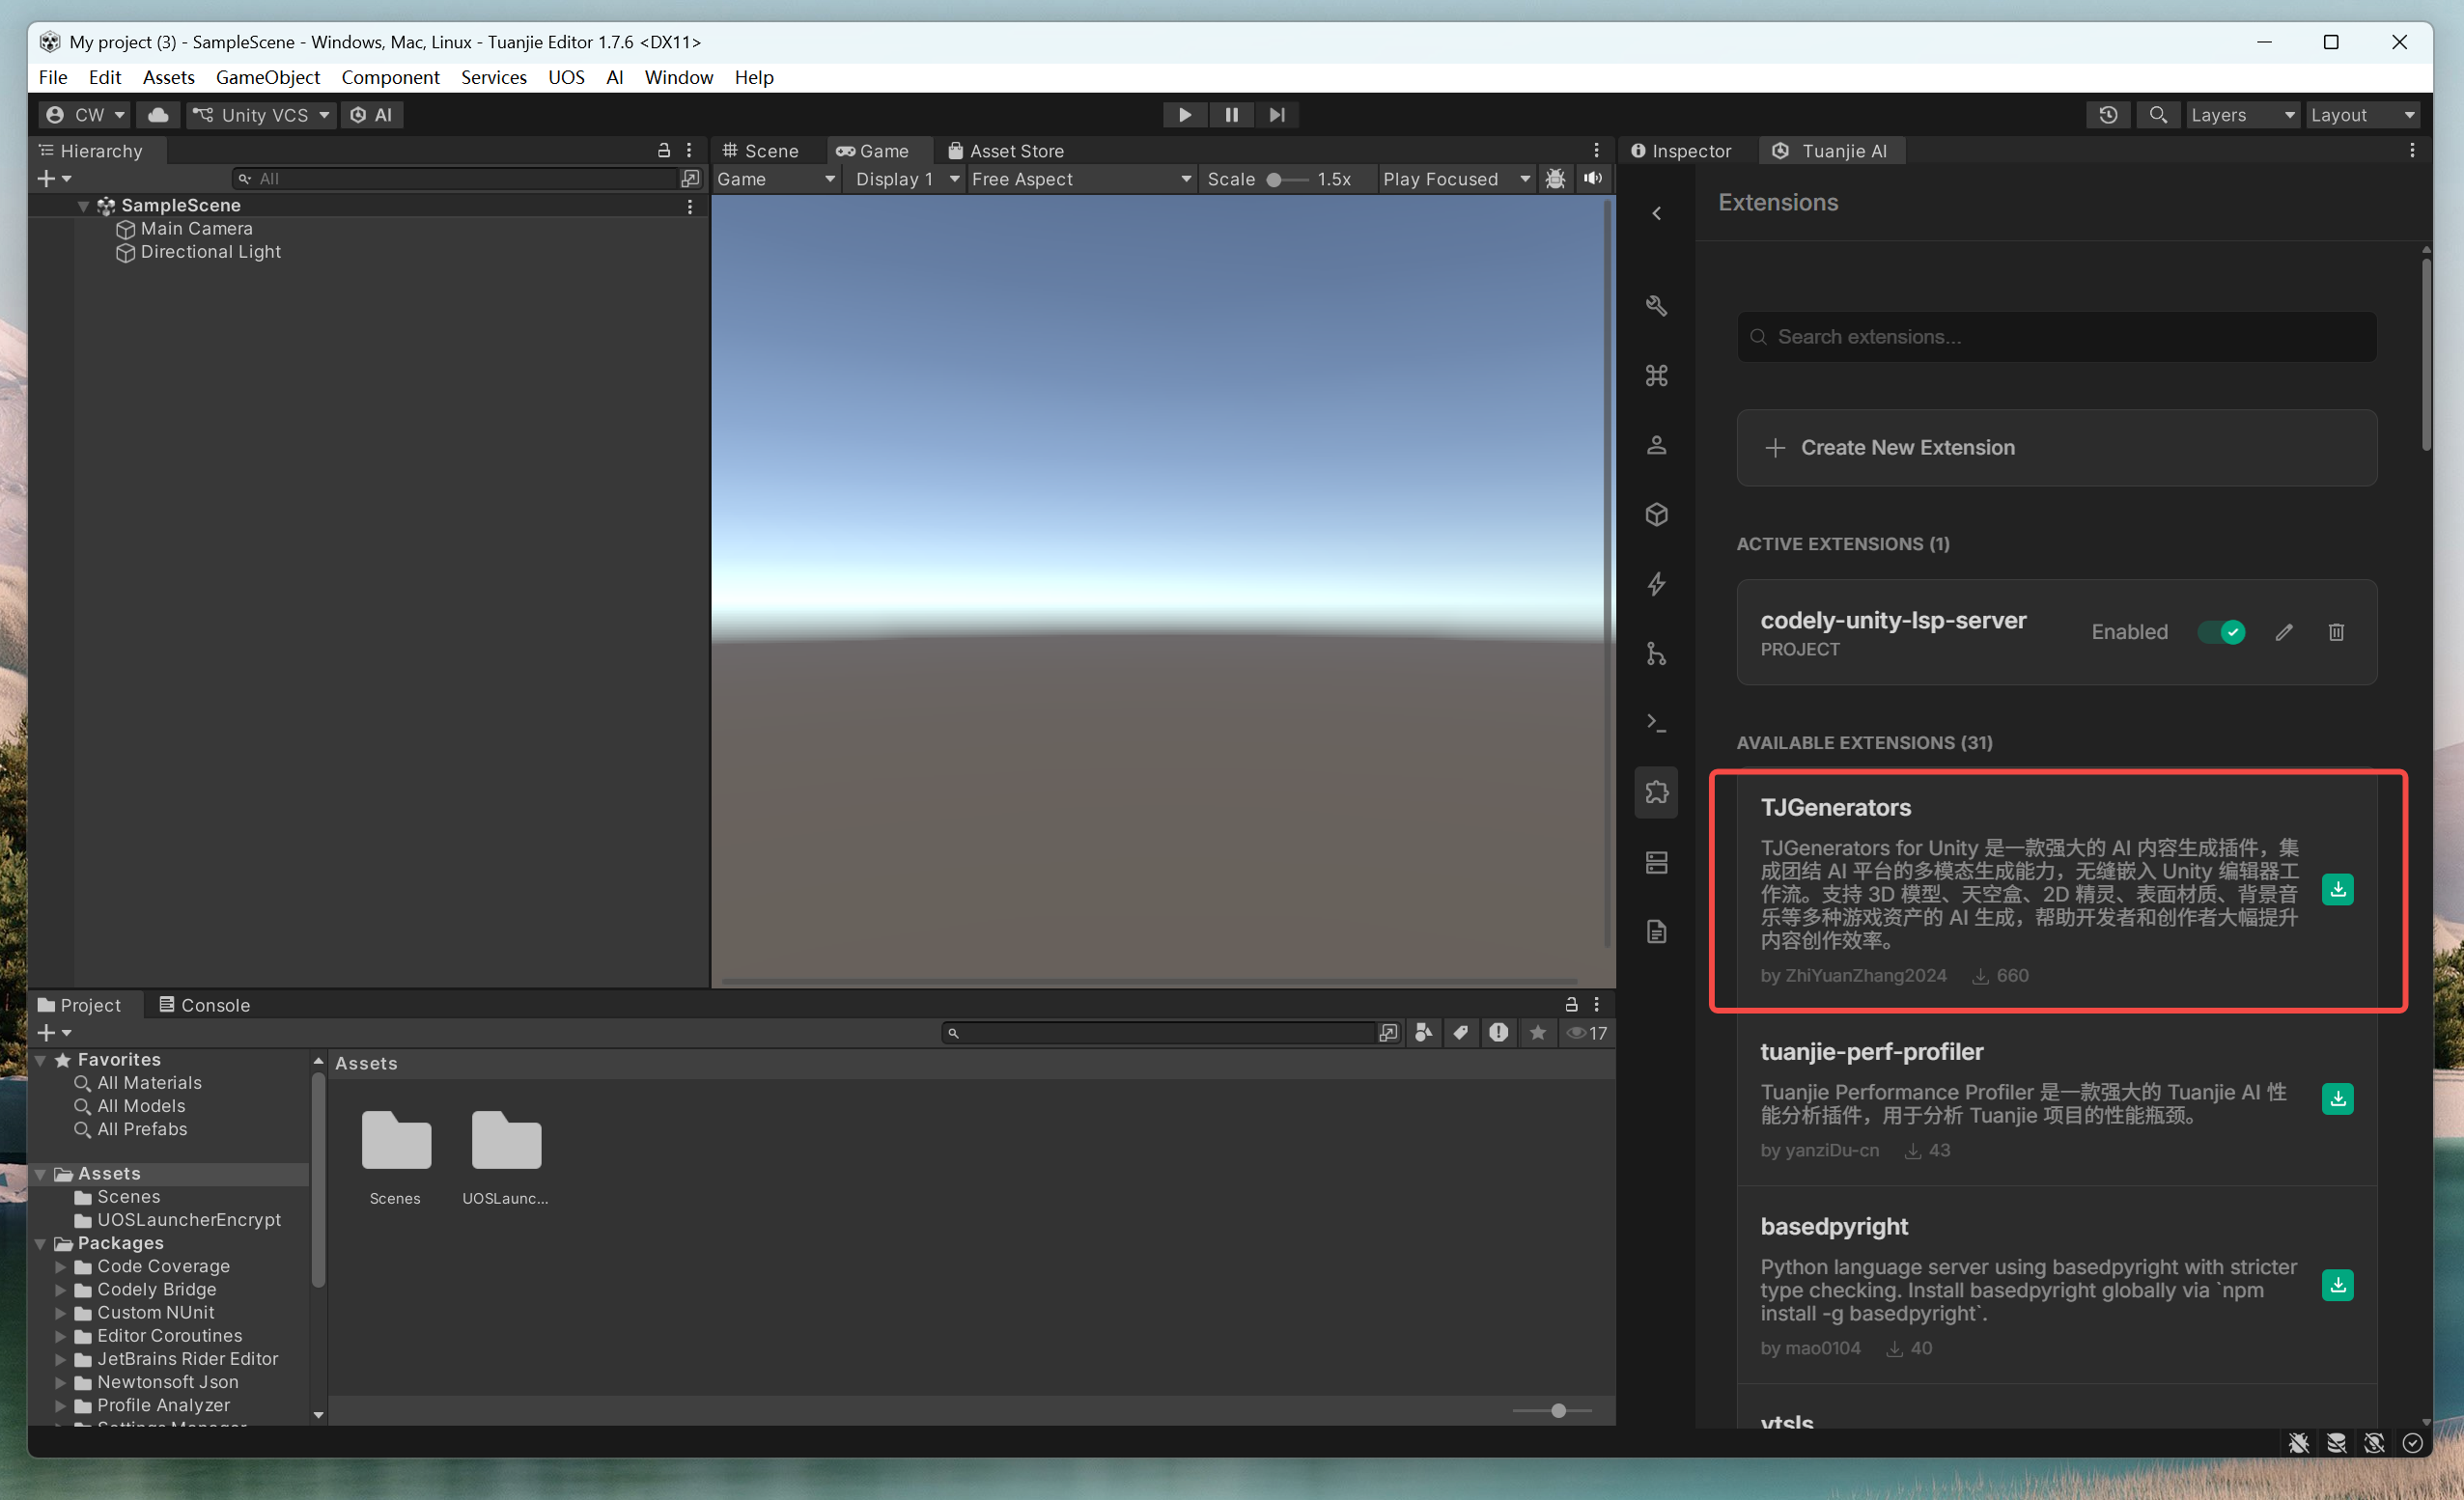Open the Display 1 dropdown in Game view

[x=906, y=179]
